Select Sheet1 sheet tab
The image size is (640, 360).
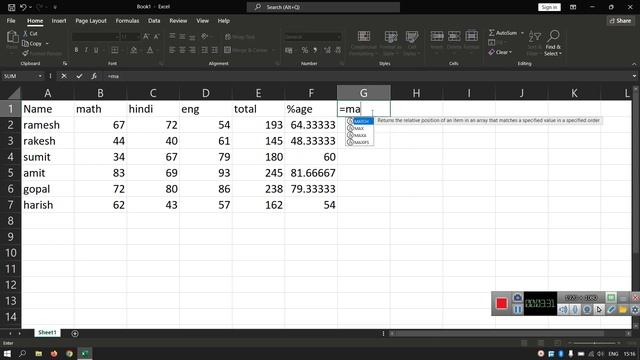pyautogui.click(x=47, y=333)
